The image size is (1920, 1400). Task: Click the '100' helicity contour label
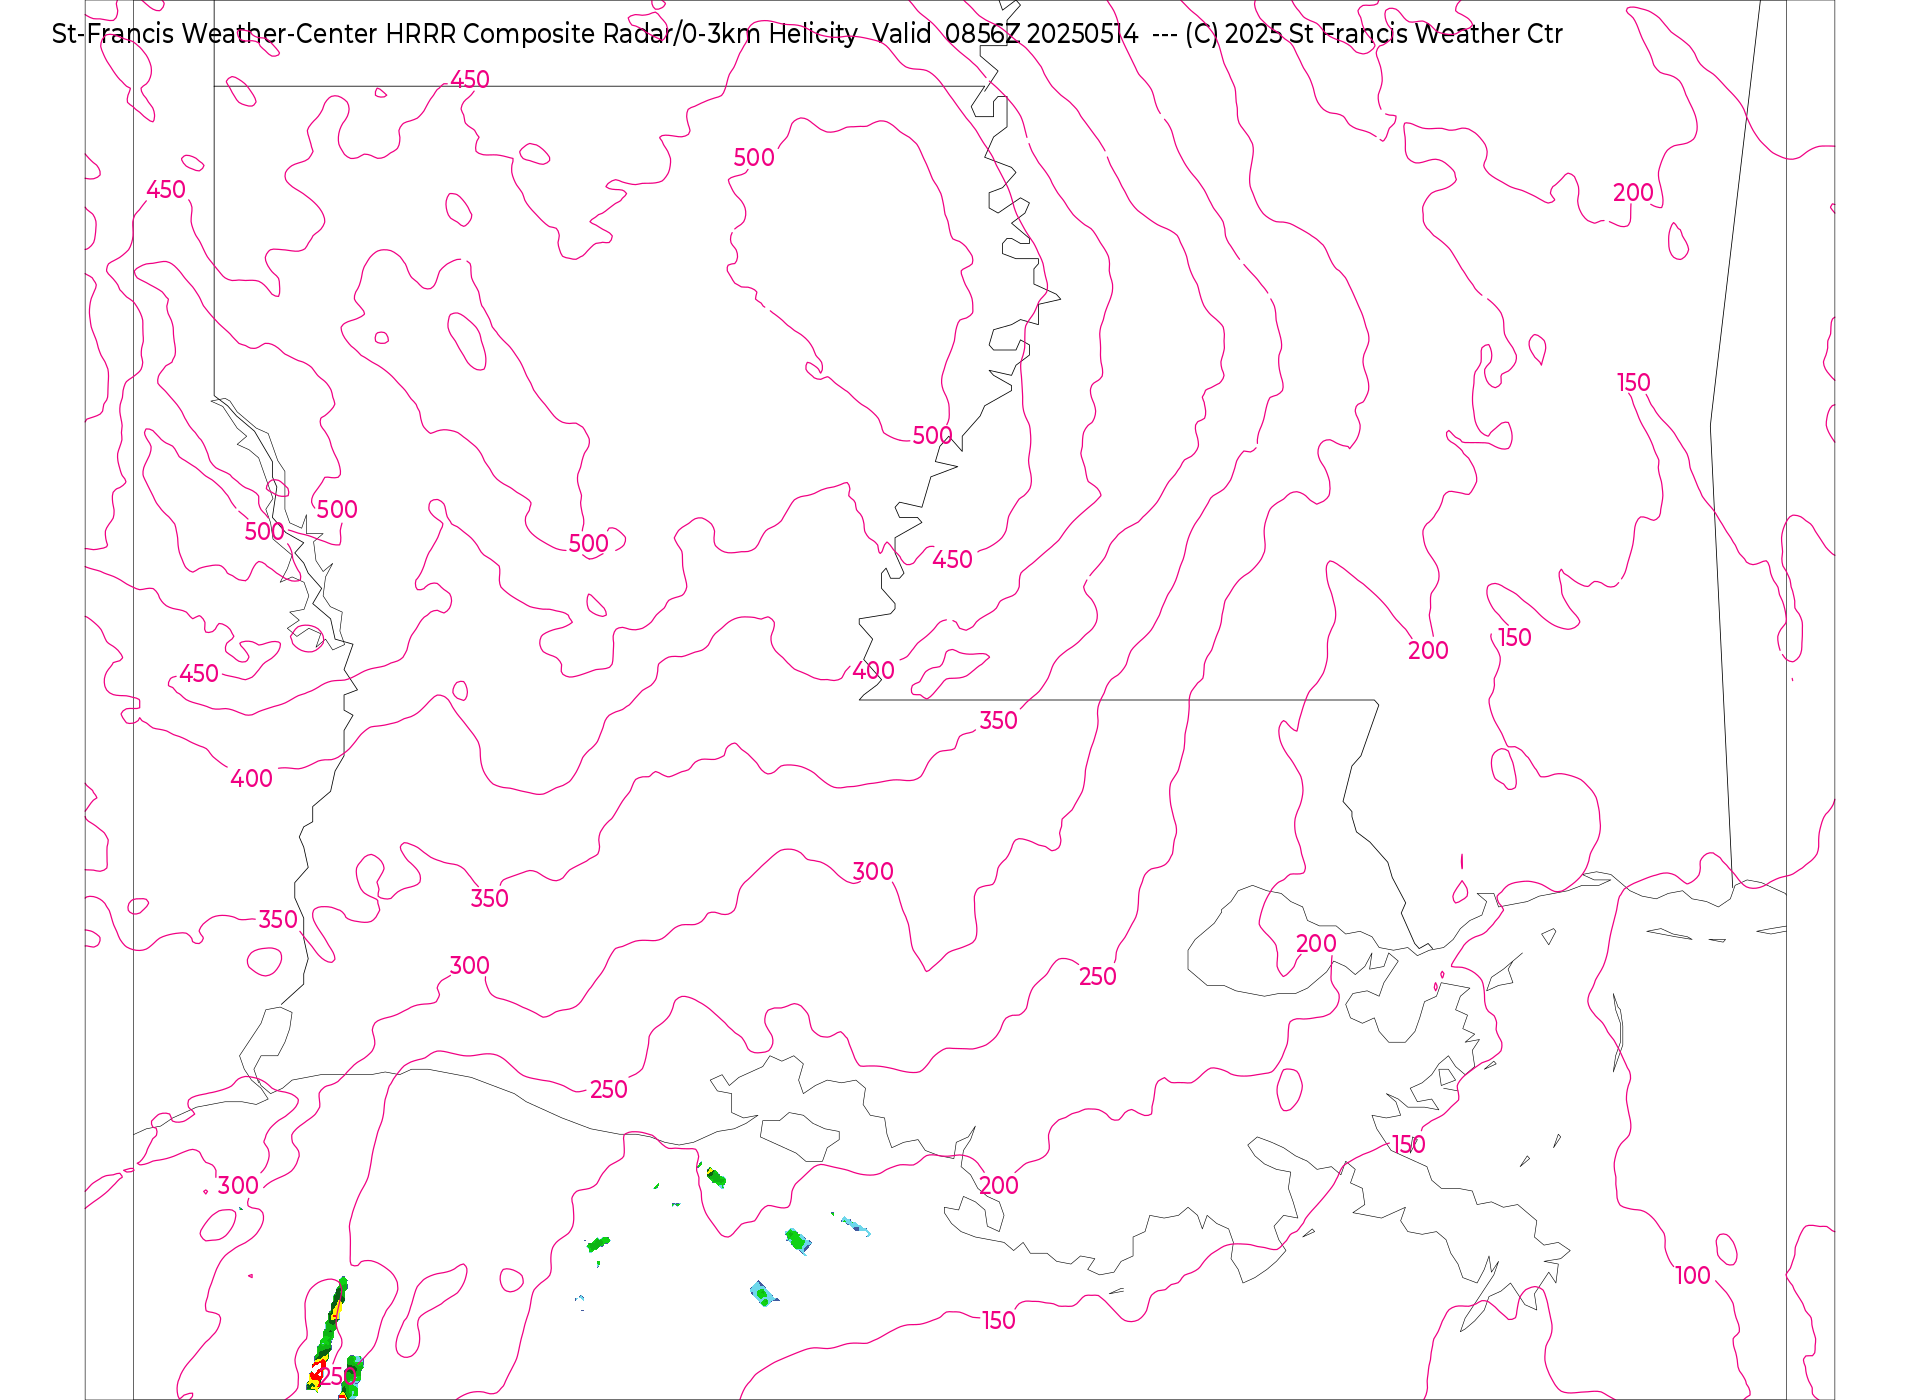pyautogui.click(x=1693, y=1275)
